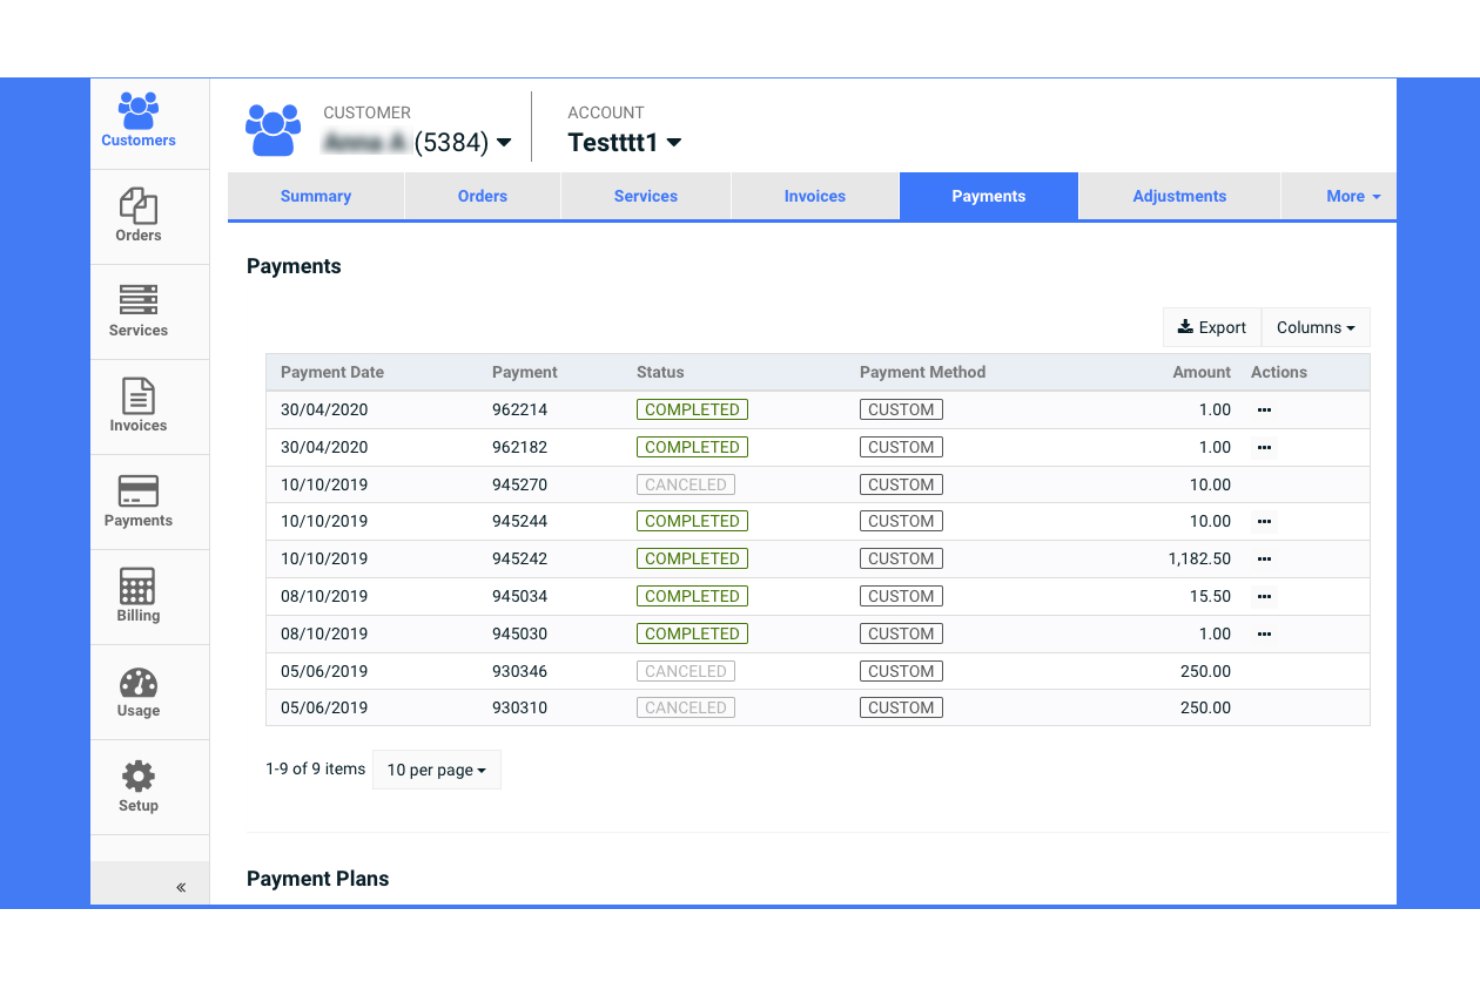This screenshot has width=1480, height=987.
Task: Select the Orders icon in sidebar
Action: [137, 214]
